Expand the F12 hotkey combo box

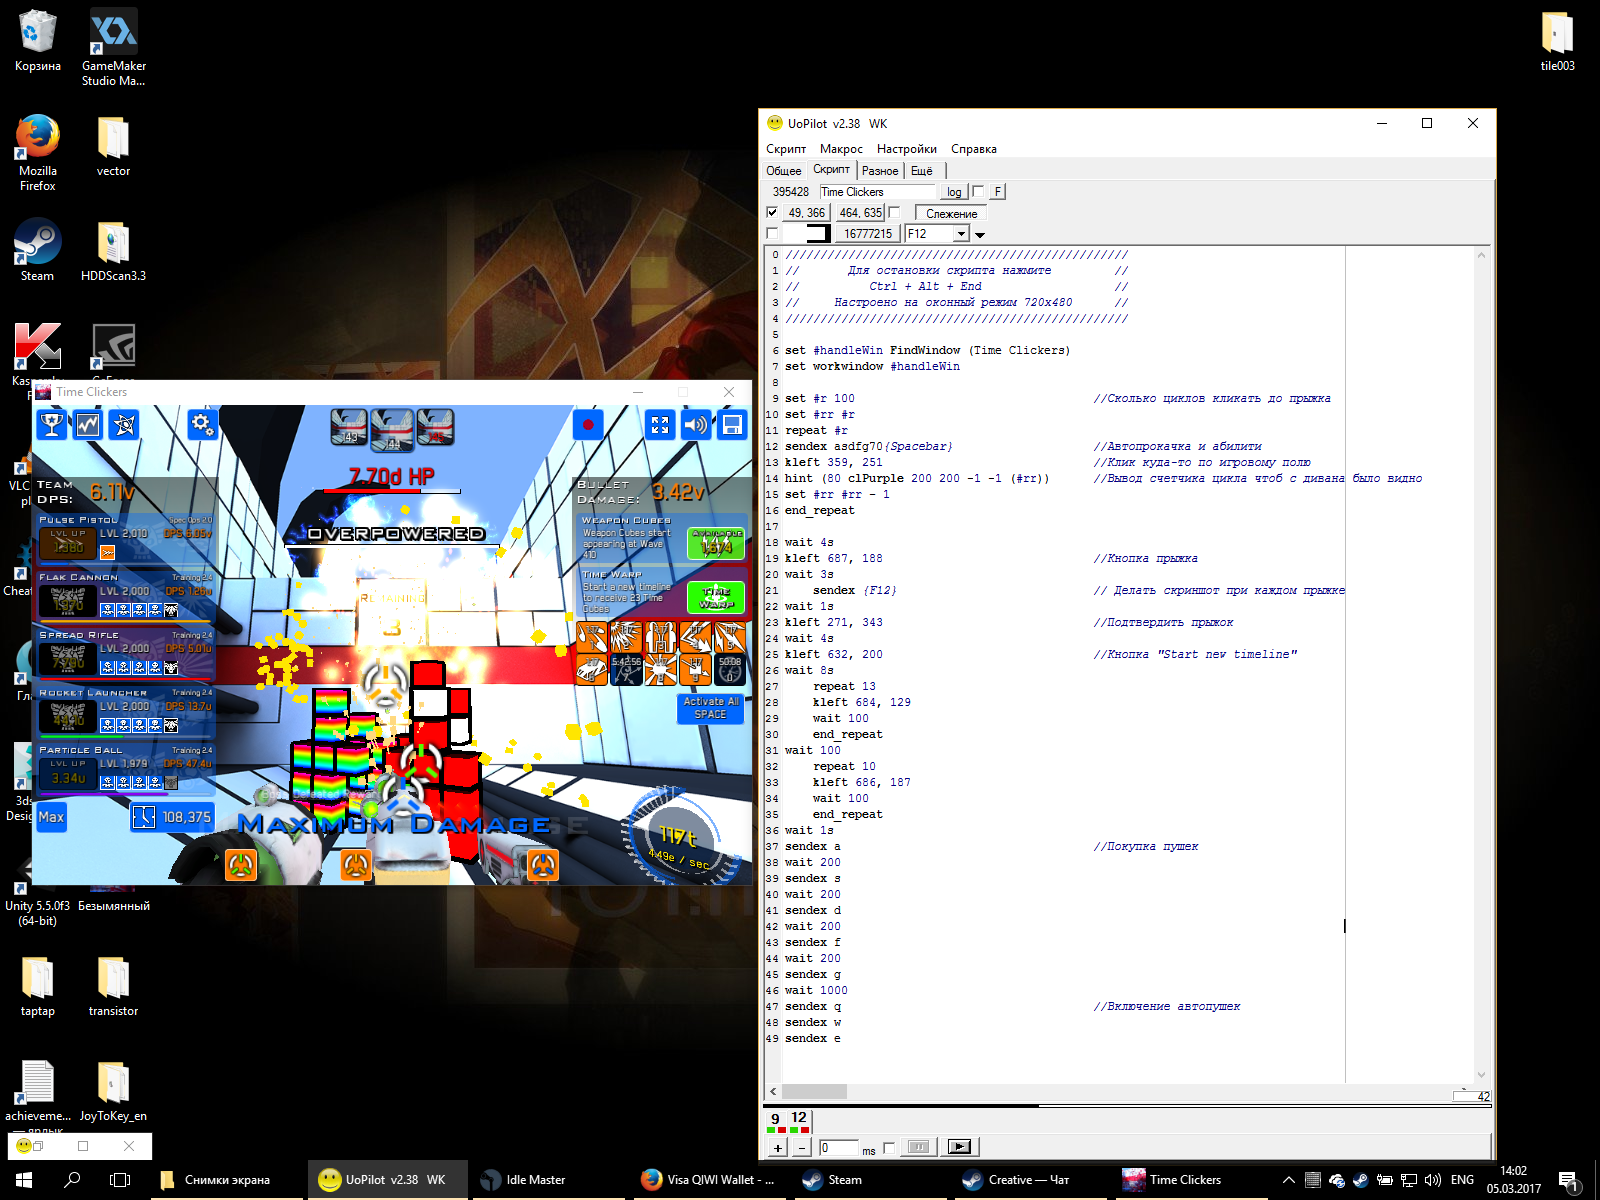pos(961,234)
